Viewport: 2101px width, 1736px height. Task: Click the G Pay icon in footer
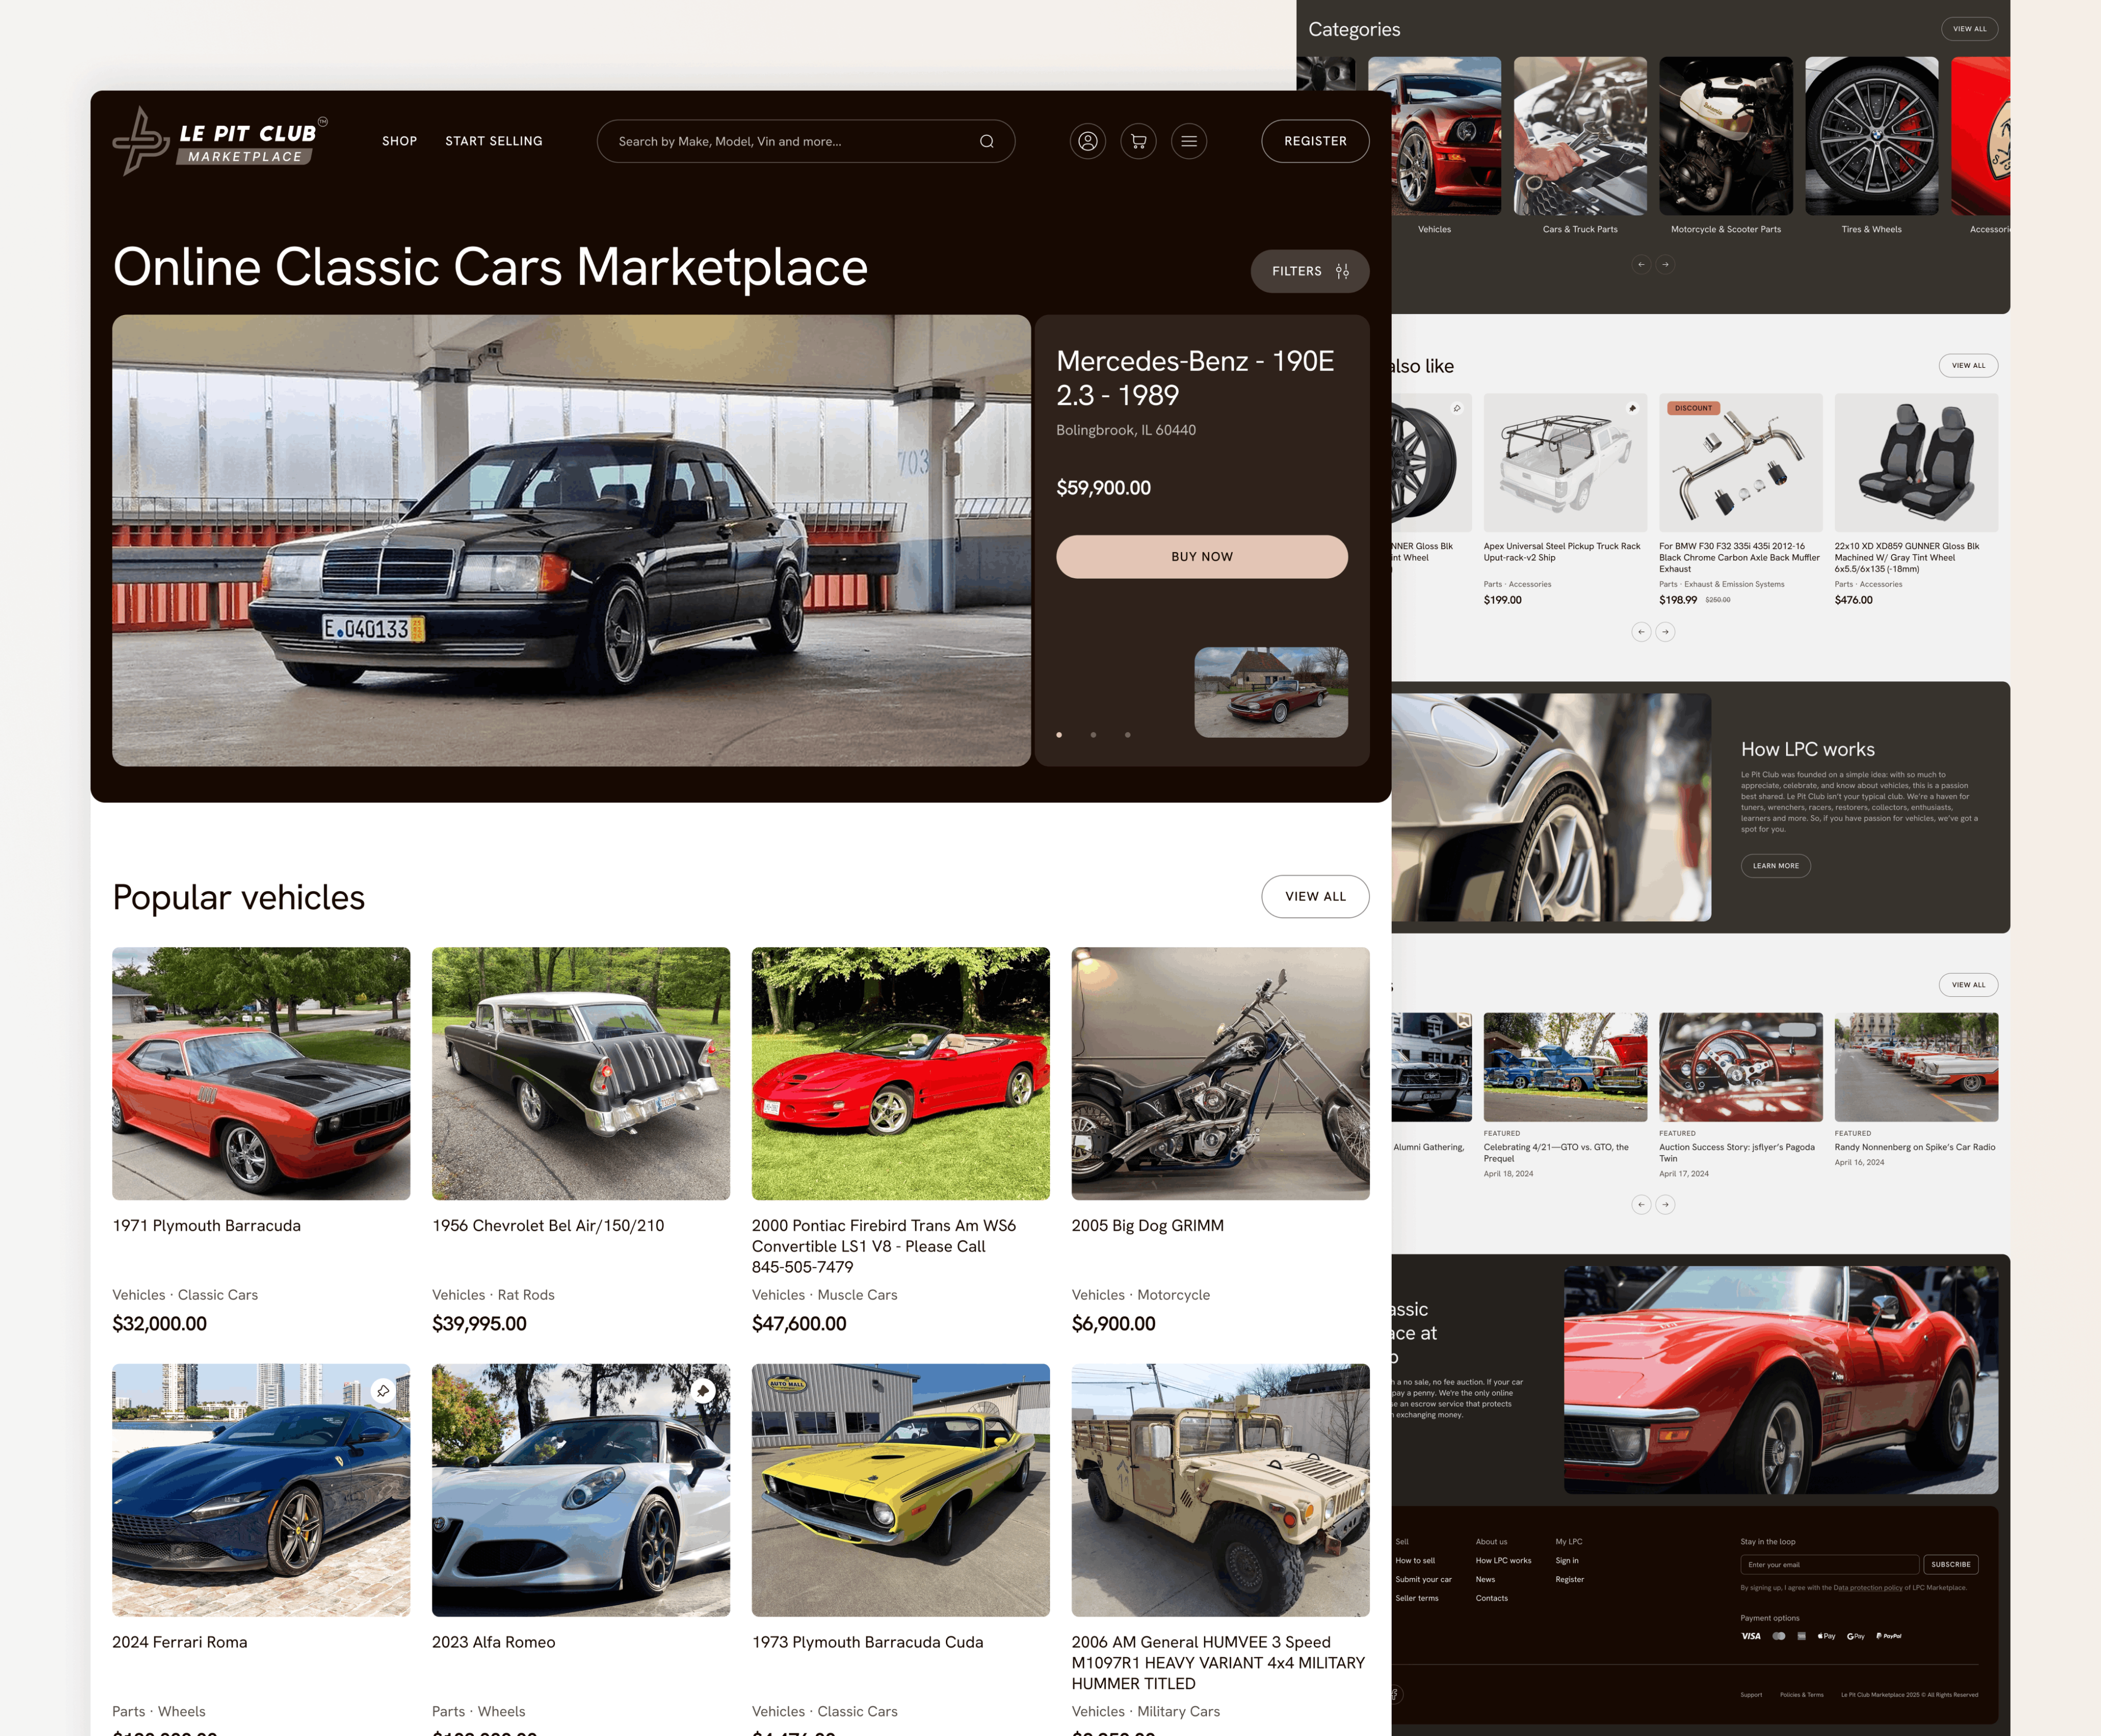1856,1636
